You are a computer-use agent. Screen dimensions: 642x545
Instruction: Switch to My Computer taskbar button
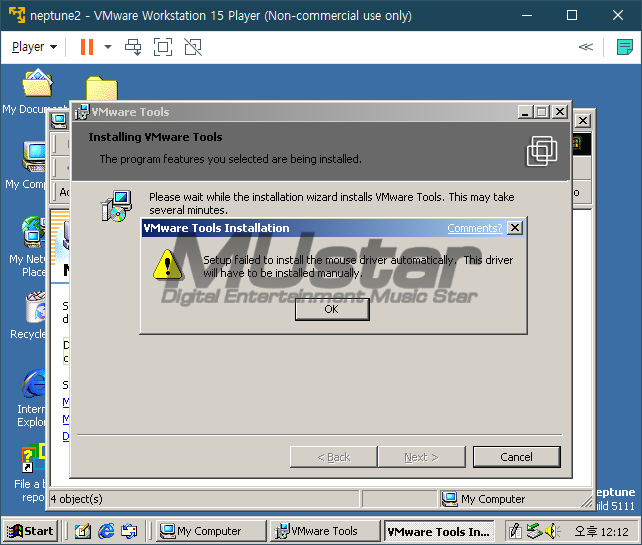point(211,531)
